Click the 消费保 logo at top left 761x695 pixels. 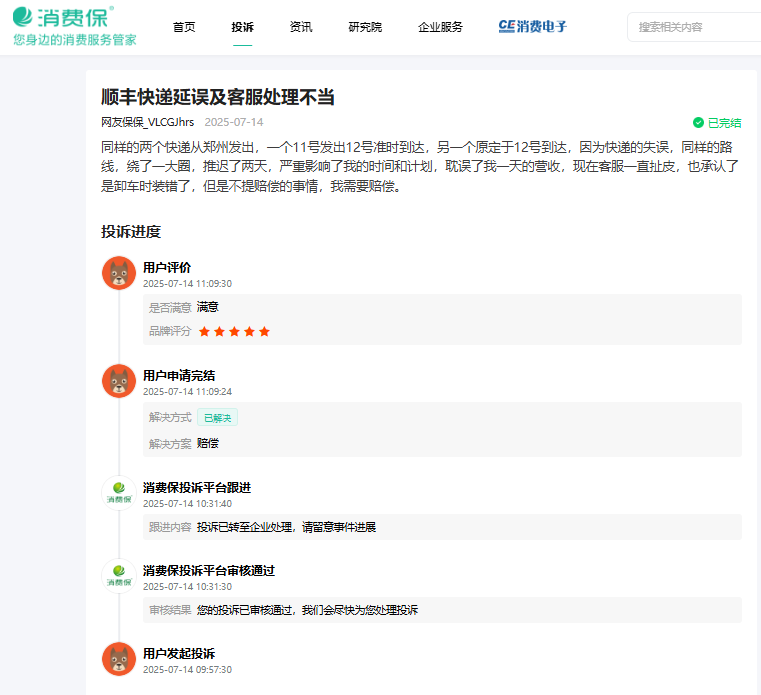pos(63,17)
